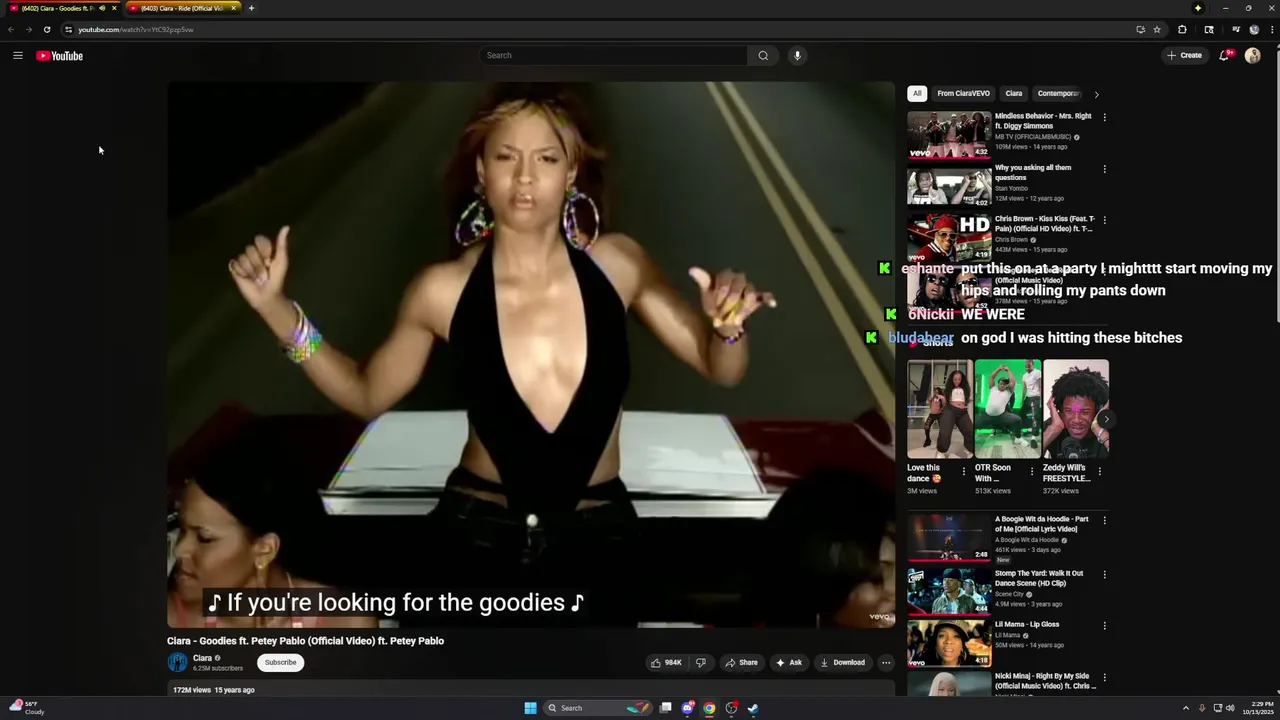Screen dimensions: 1280x720
Task: Open the taskbar weather widget
Action: coord(28,708)
